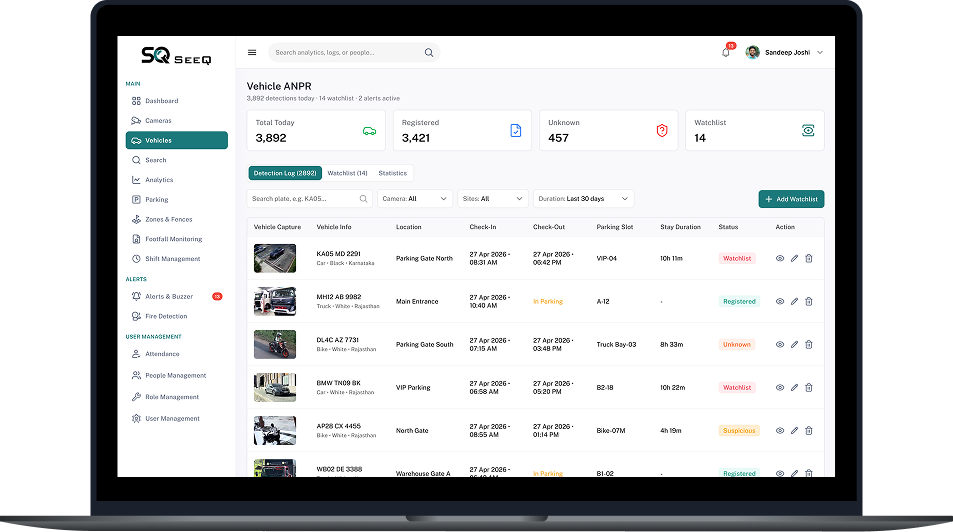953x532 pixels.
Task: View details for the MH12 AB 9982 row
Action: click(x=780, y=302)
